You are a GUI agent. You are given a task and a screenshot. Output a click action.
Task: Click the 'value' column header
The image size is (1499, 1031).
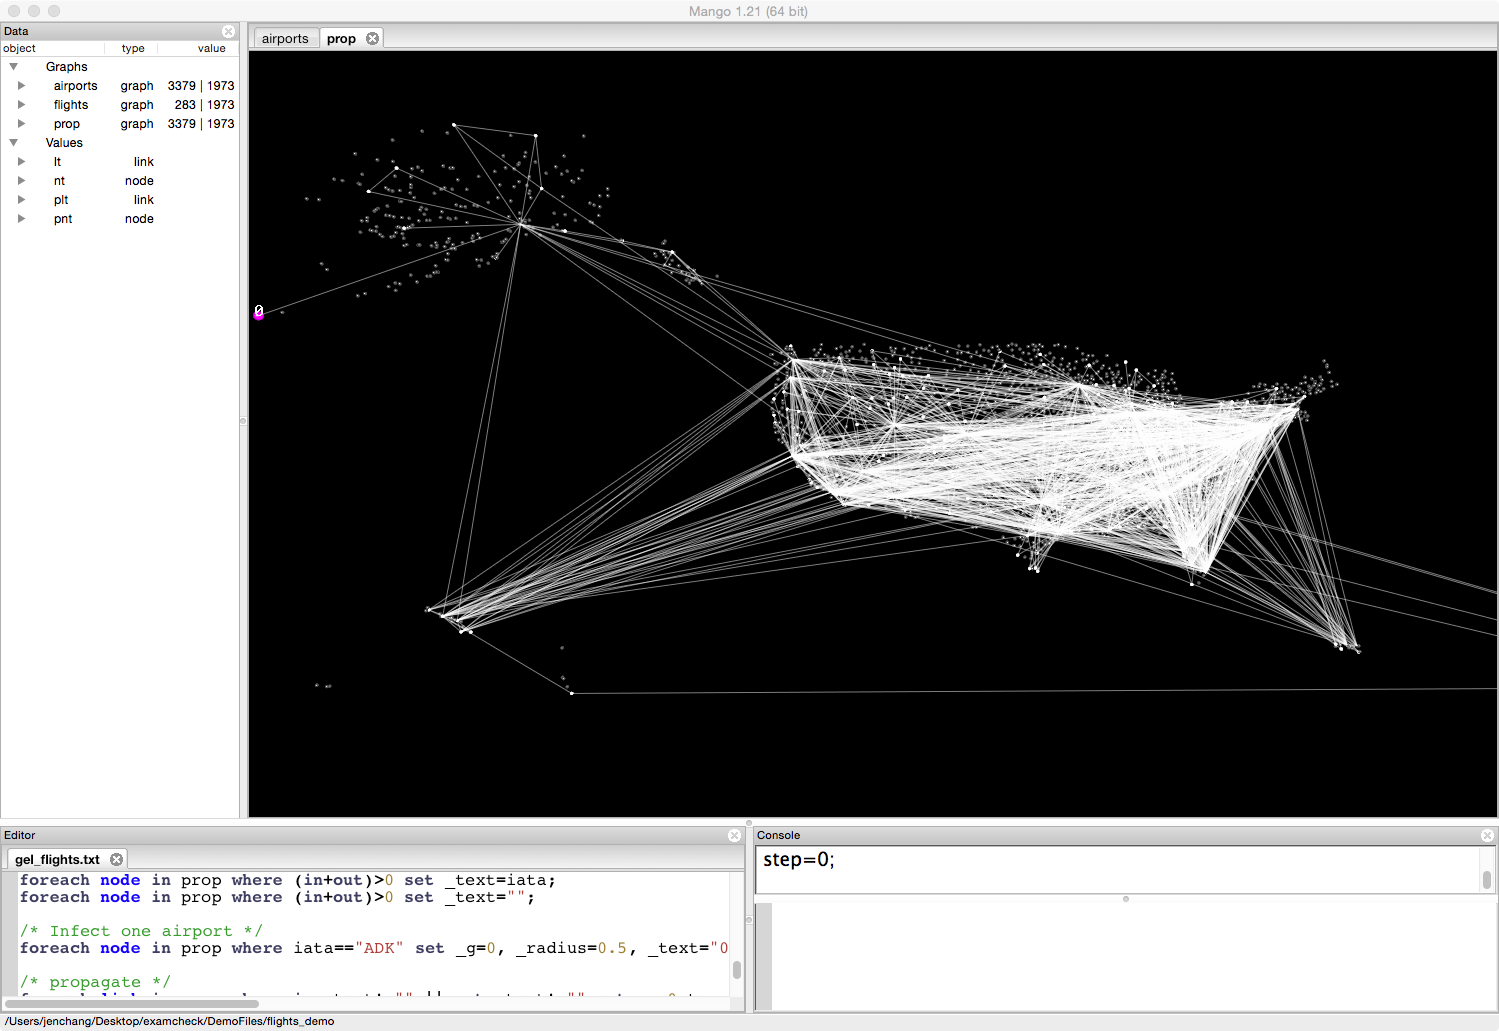coord(211,48)
